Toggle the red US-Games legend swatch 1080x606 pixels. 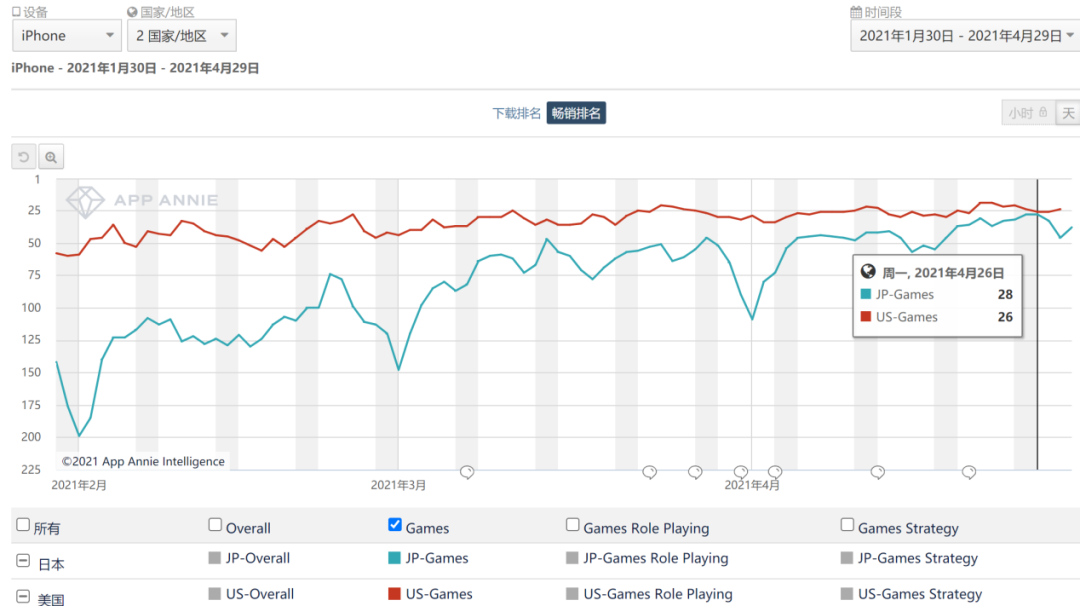394,594
